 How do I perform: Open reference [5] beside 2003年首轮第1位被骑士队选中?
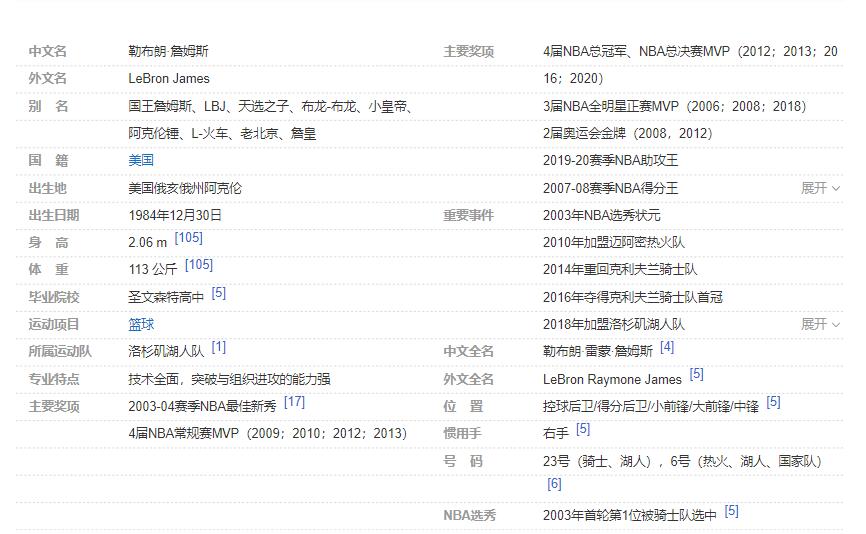click(x=731, y=511)
